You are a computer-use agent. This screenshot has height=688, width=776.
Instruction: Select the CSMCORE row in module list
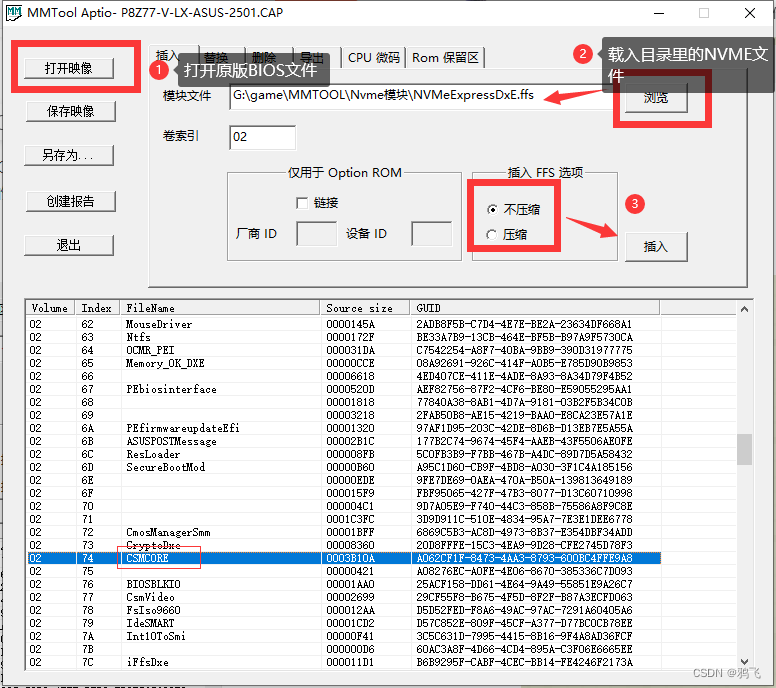coord(344,558)
